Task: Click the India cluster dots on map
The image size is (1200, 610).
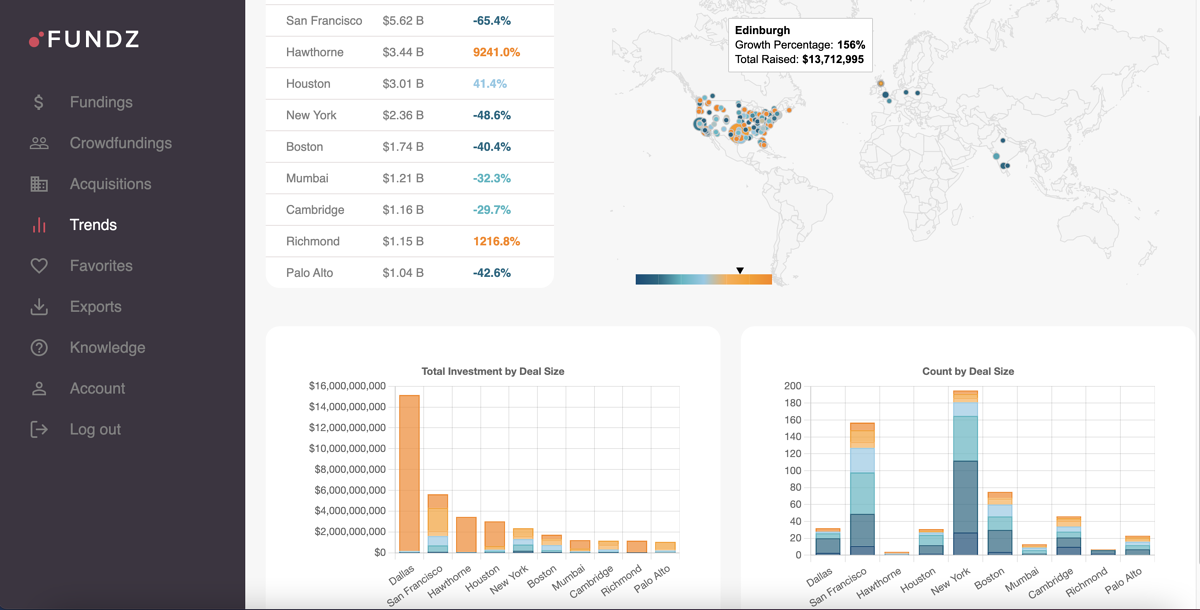Action: pos(1002,156)
